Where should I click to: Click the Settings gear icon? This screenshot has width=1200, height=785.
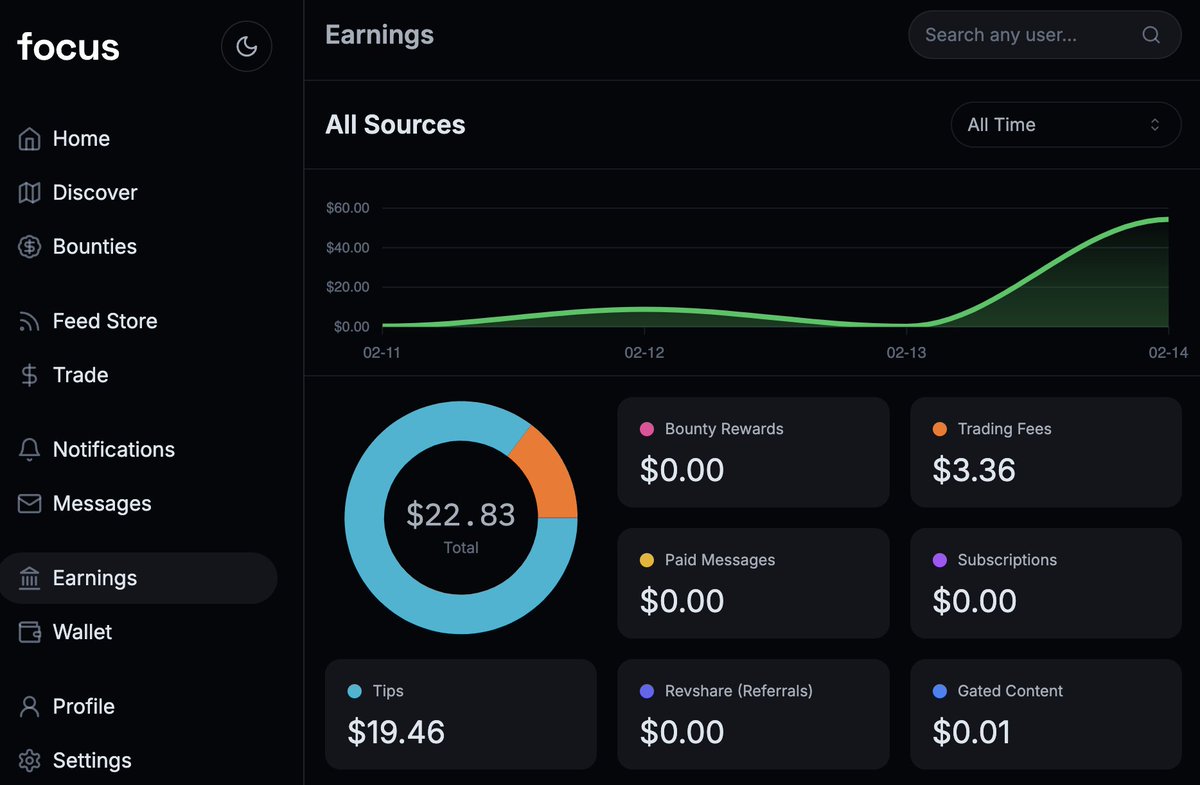[x=30, y=760]
